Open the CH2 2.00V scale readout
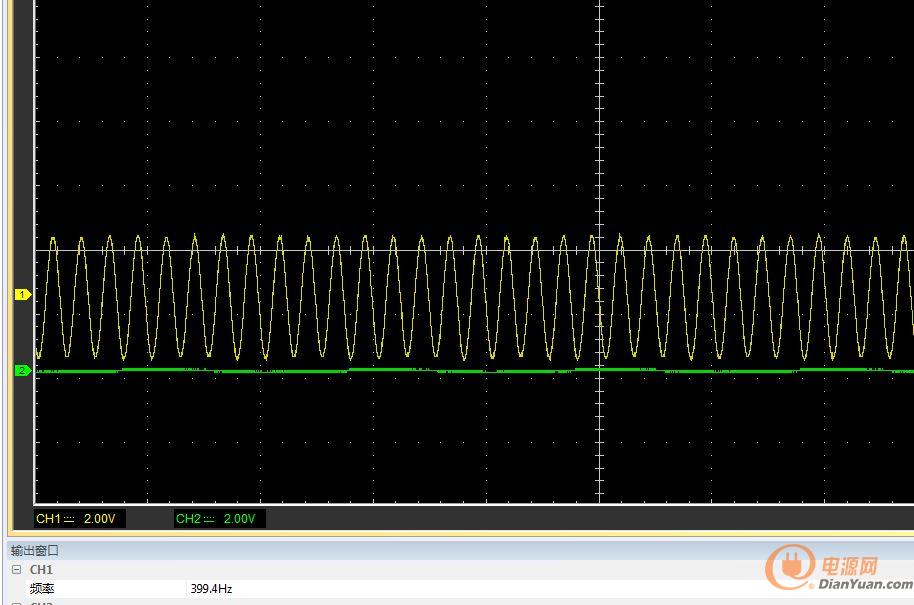Screen dimensions: 914x605 point(238,519)
